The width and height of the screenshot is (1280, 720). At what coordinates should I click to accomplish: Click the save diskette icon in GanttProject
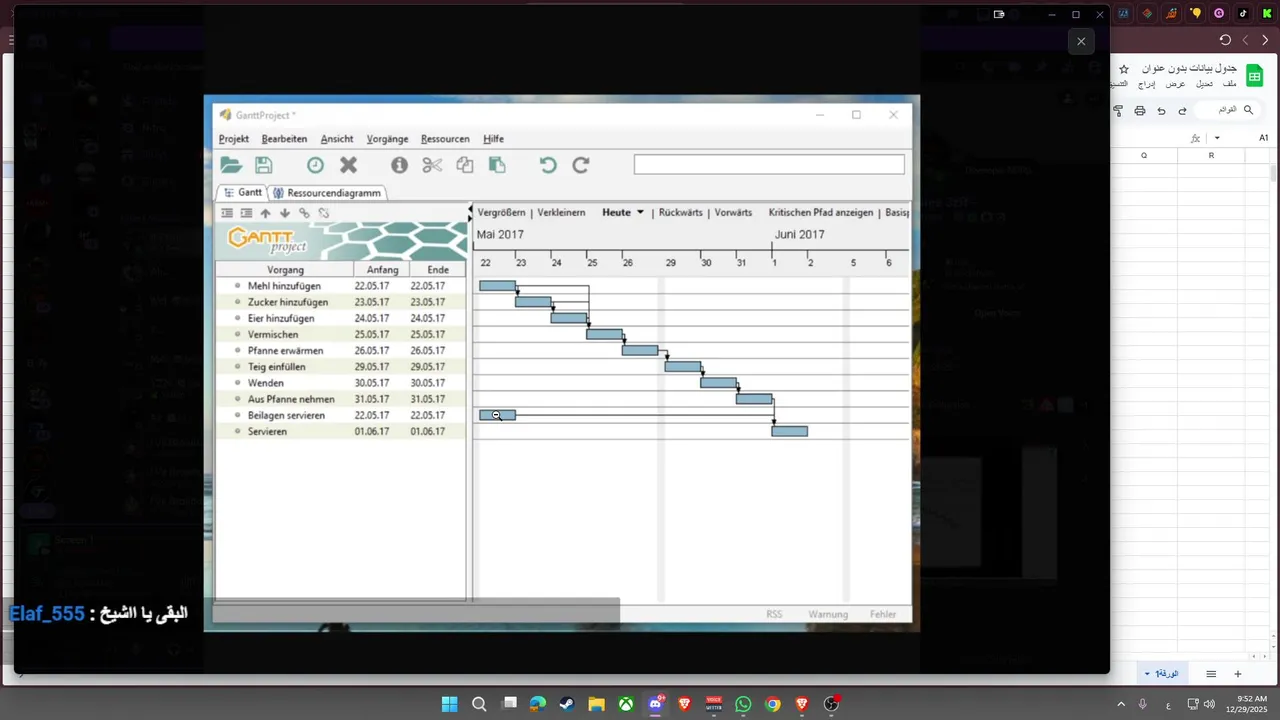point(264,165)
